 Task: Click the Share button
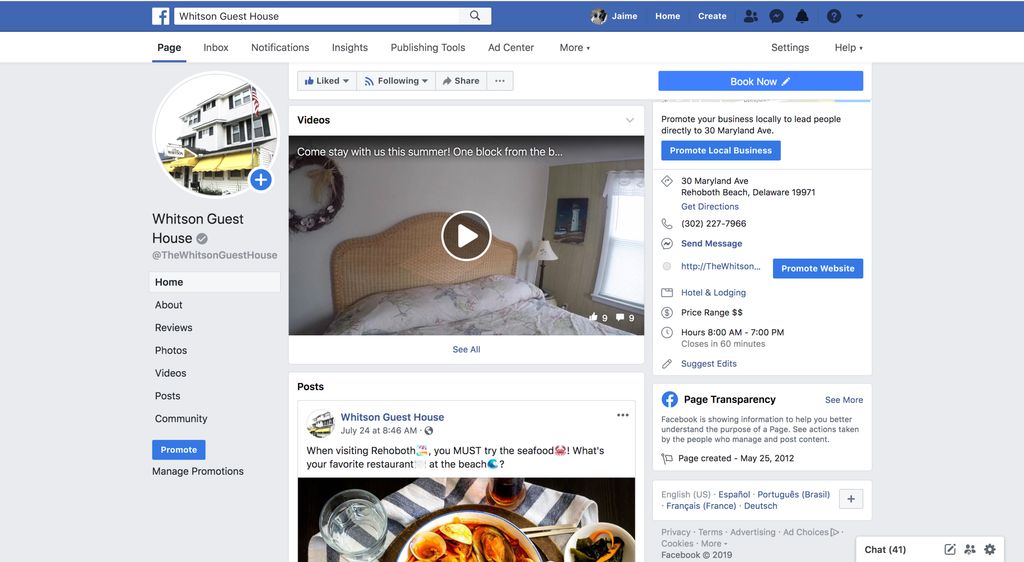pos(460,81)
